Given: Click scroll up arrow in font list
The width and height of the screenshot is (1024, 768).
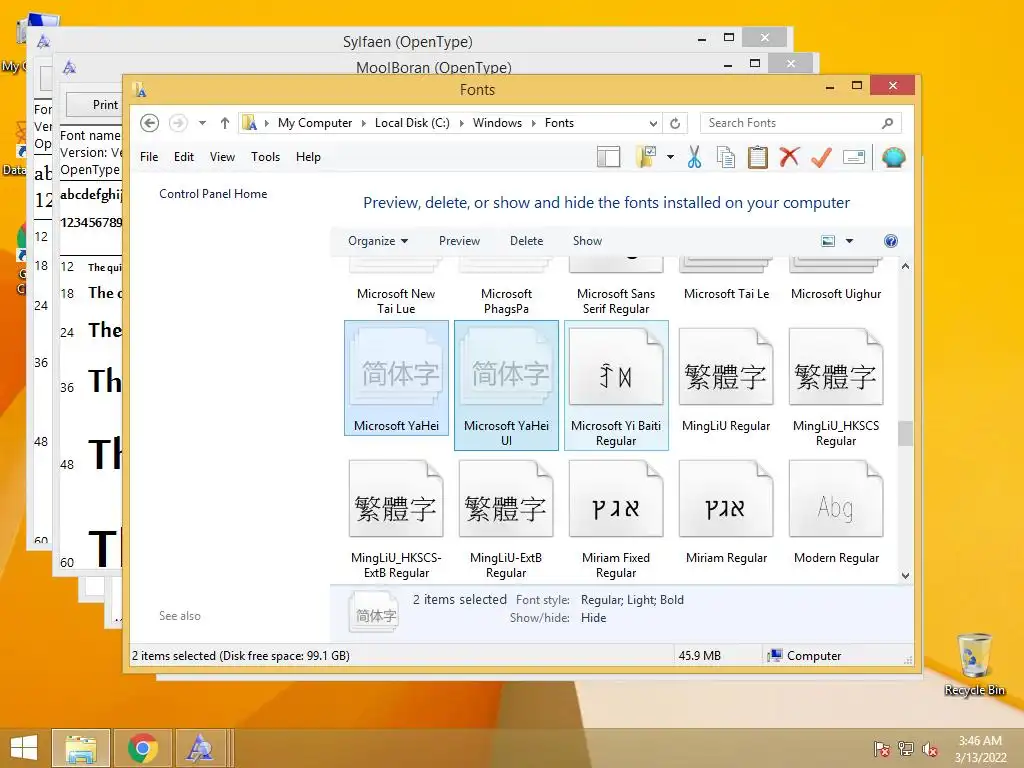Looking at the screenshot, I should pos(905,266).
